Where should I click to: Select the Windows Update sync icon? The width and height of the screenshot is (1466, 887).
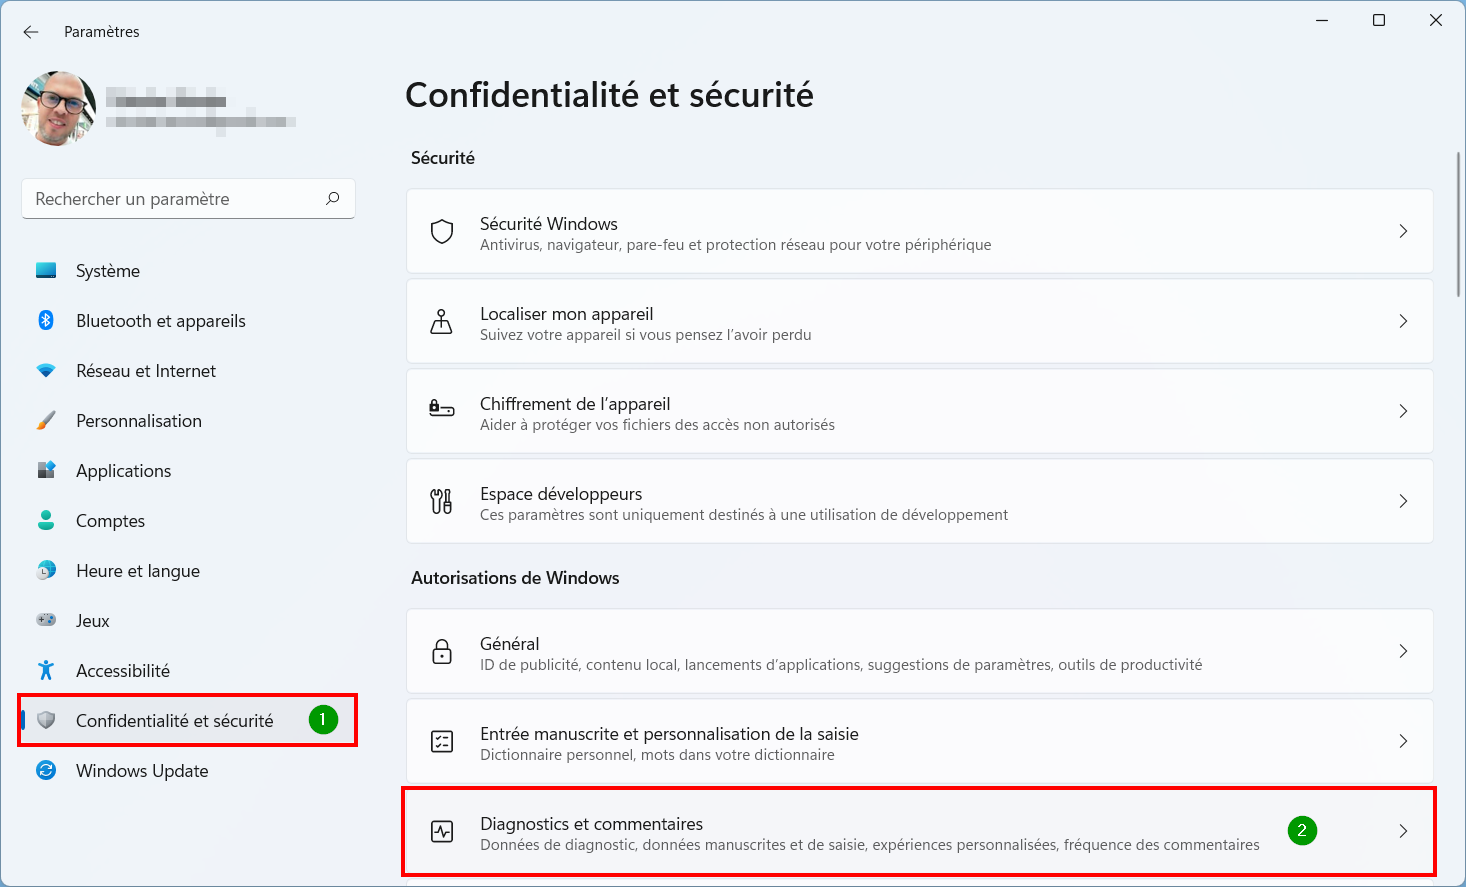point(46,770)
